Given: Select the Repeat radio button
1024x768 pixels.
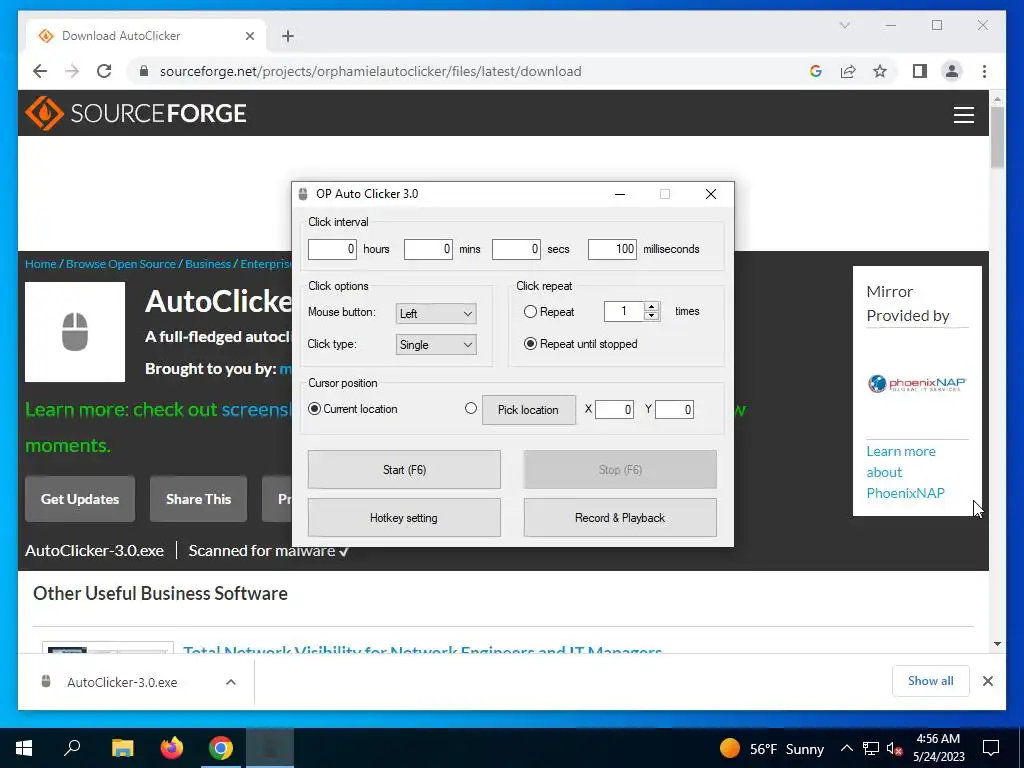Looking at the screenshot, I should [x=530, y=312].
